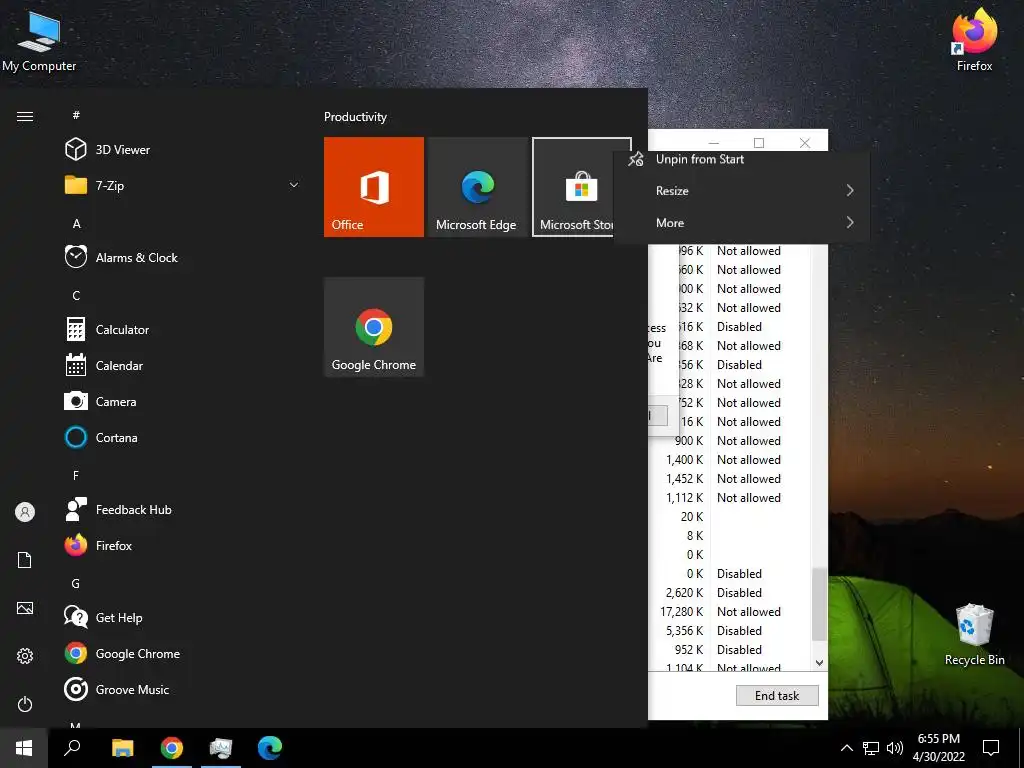Open the volume tray icon

[895, 748]
